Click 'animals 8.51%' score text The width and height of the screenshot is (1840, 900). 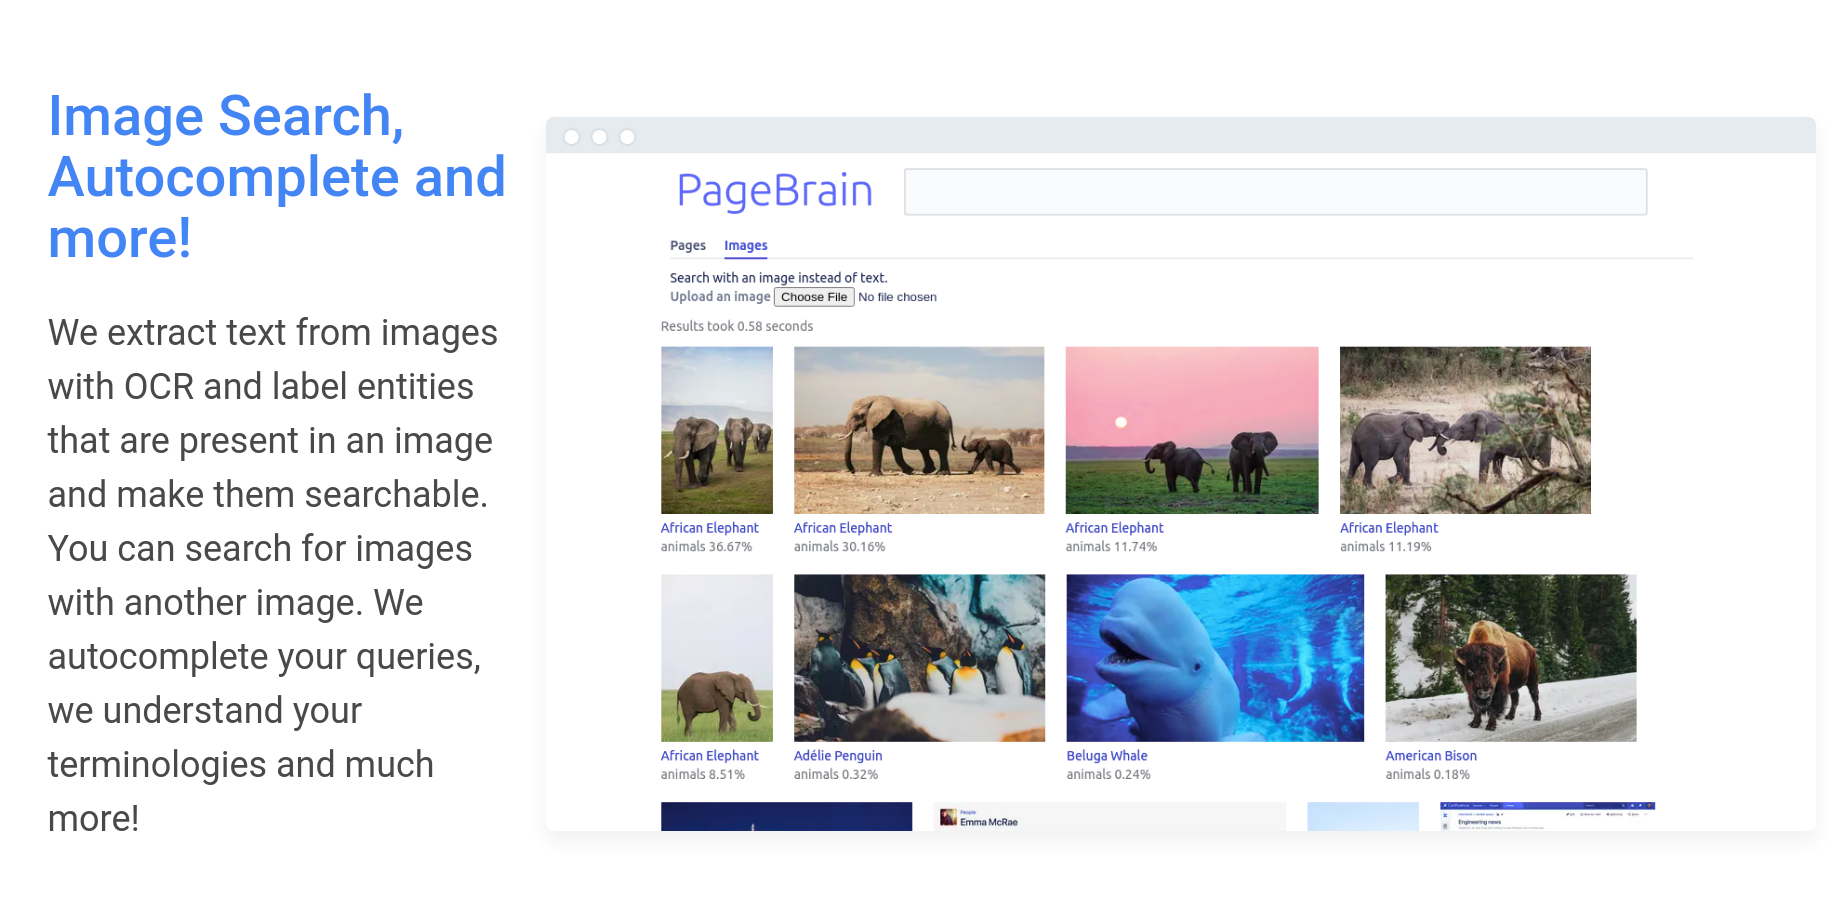pyautogui.click(x=703, y=775)
